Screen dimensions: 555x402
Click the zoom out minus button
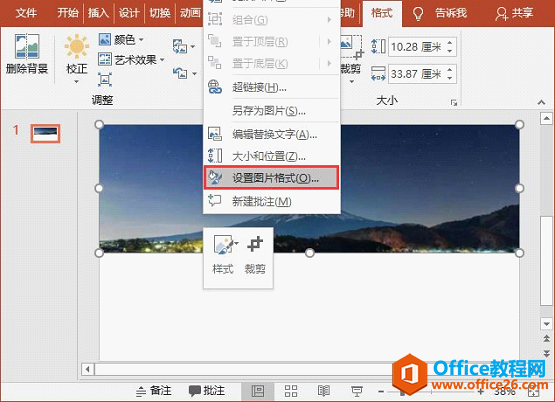click(381, 392)
